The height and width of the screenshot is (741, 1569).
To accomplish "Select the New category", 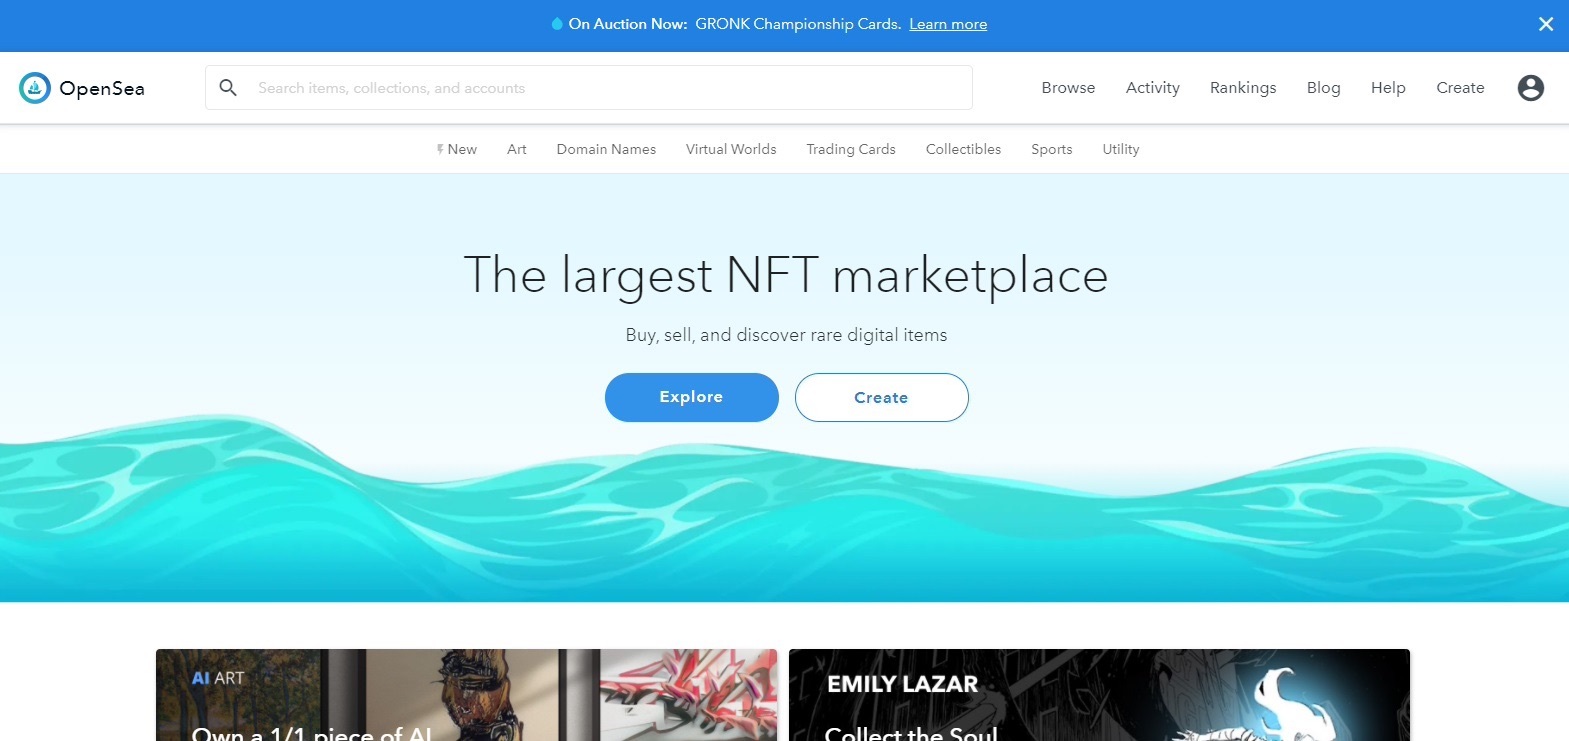I will coord(462,149).
